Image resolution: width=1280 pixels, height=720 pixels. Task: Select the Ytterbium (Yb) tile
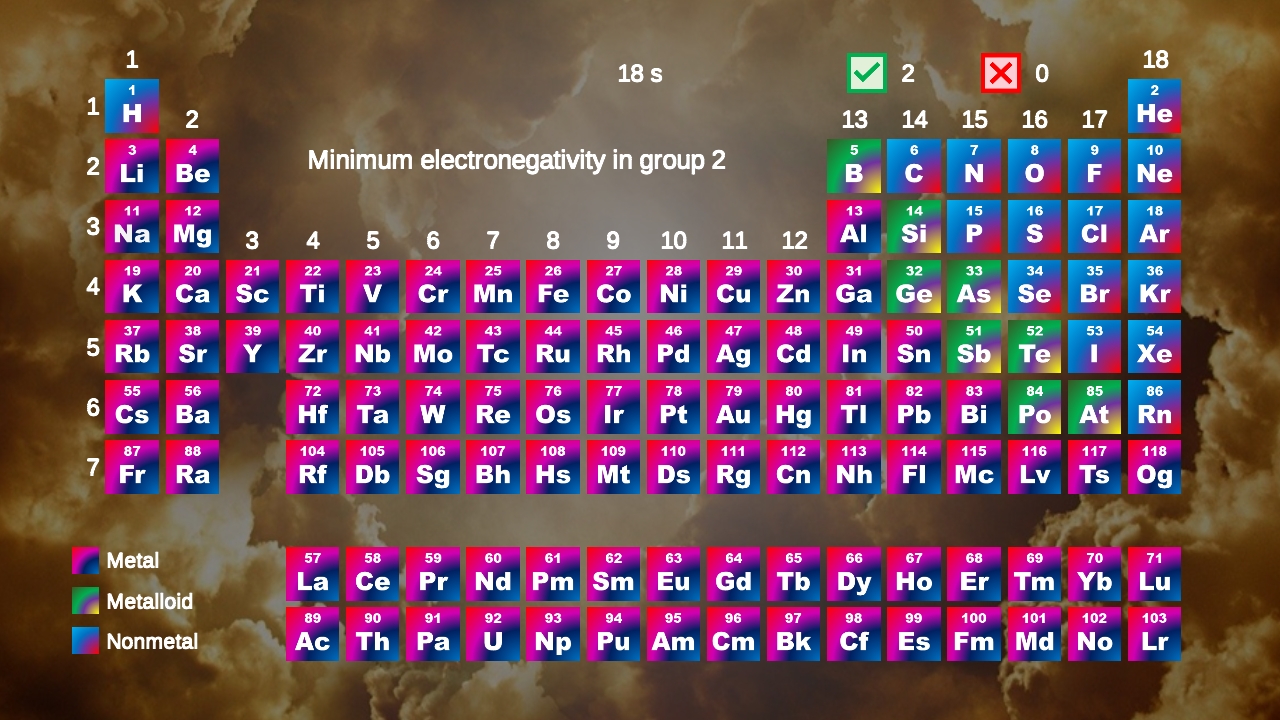pyautogui.click(x=1094, y=574)
